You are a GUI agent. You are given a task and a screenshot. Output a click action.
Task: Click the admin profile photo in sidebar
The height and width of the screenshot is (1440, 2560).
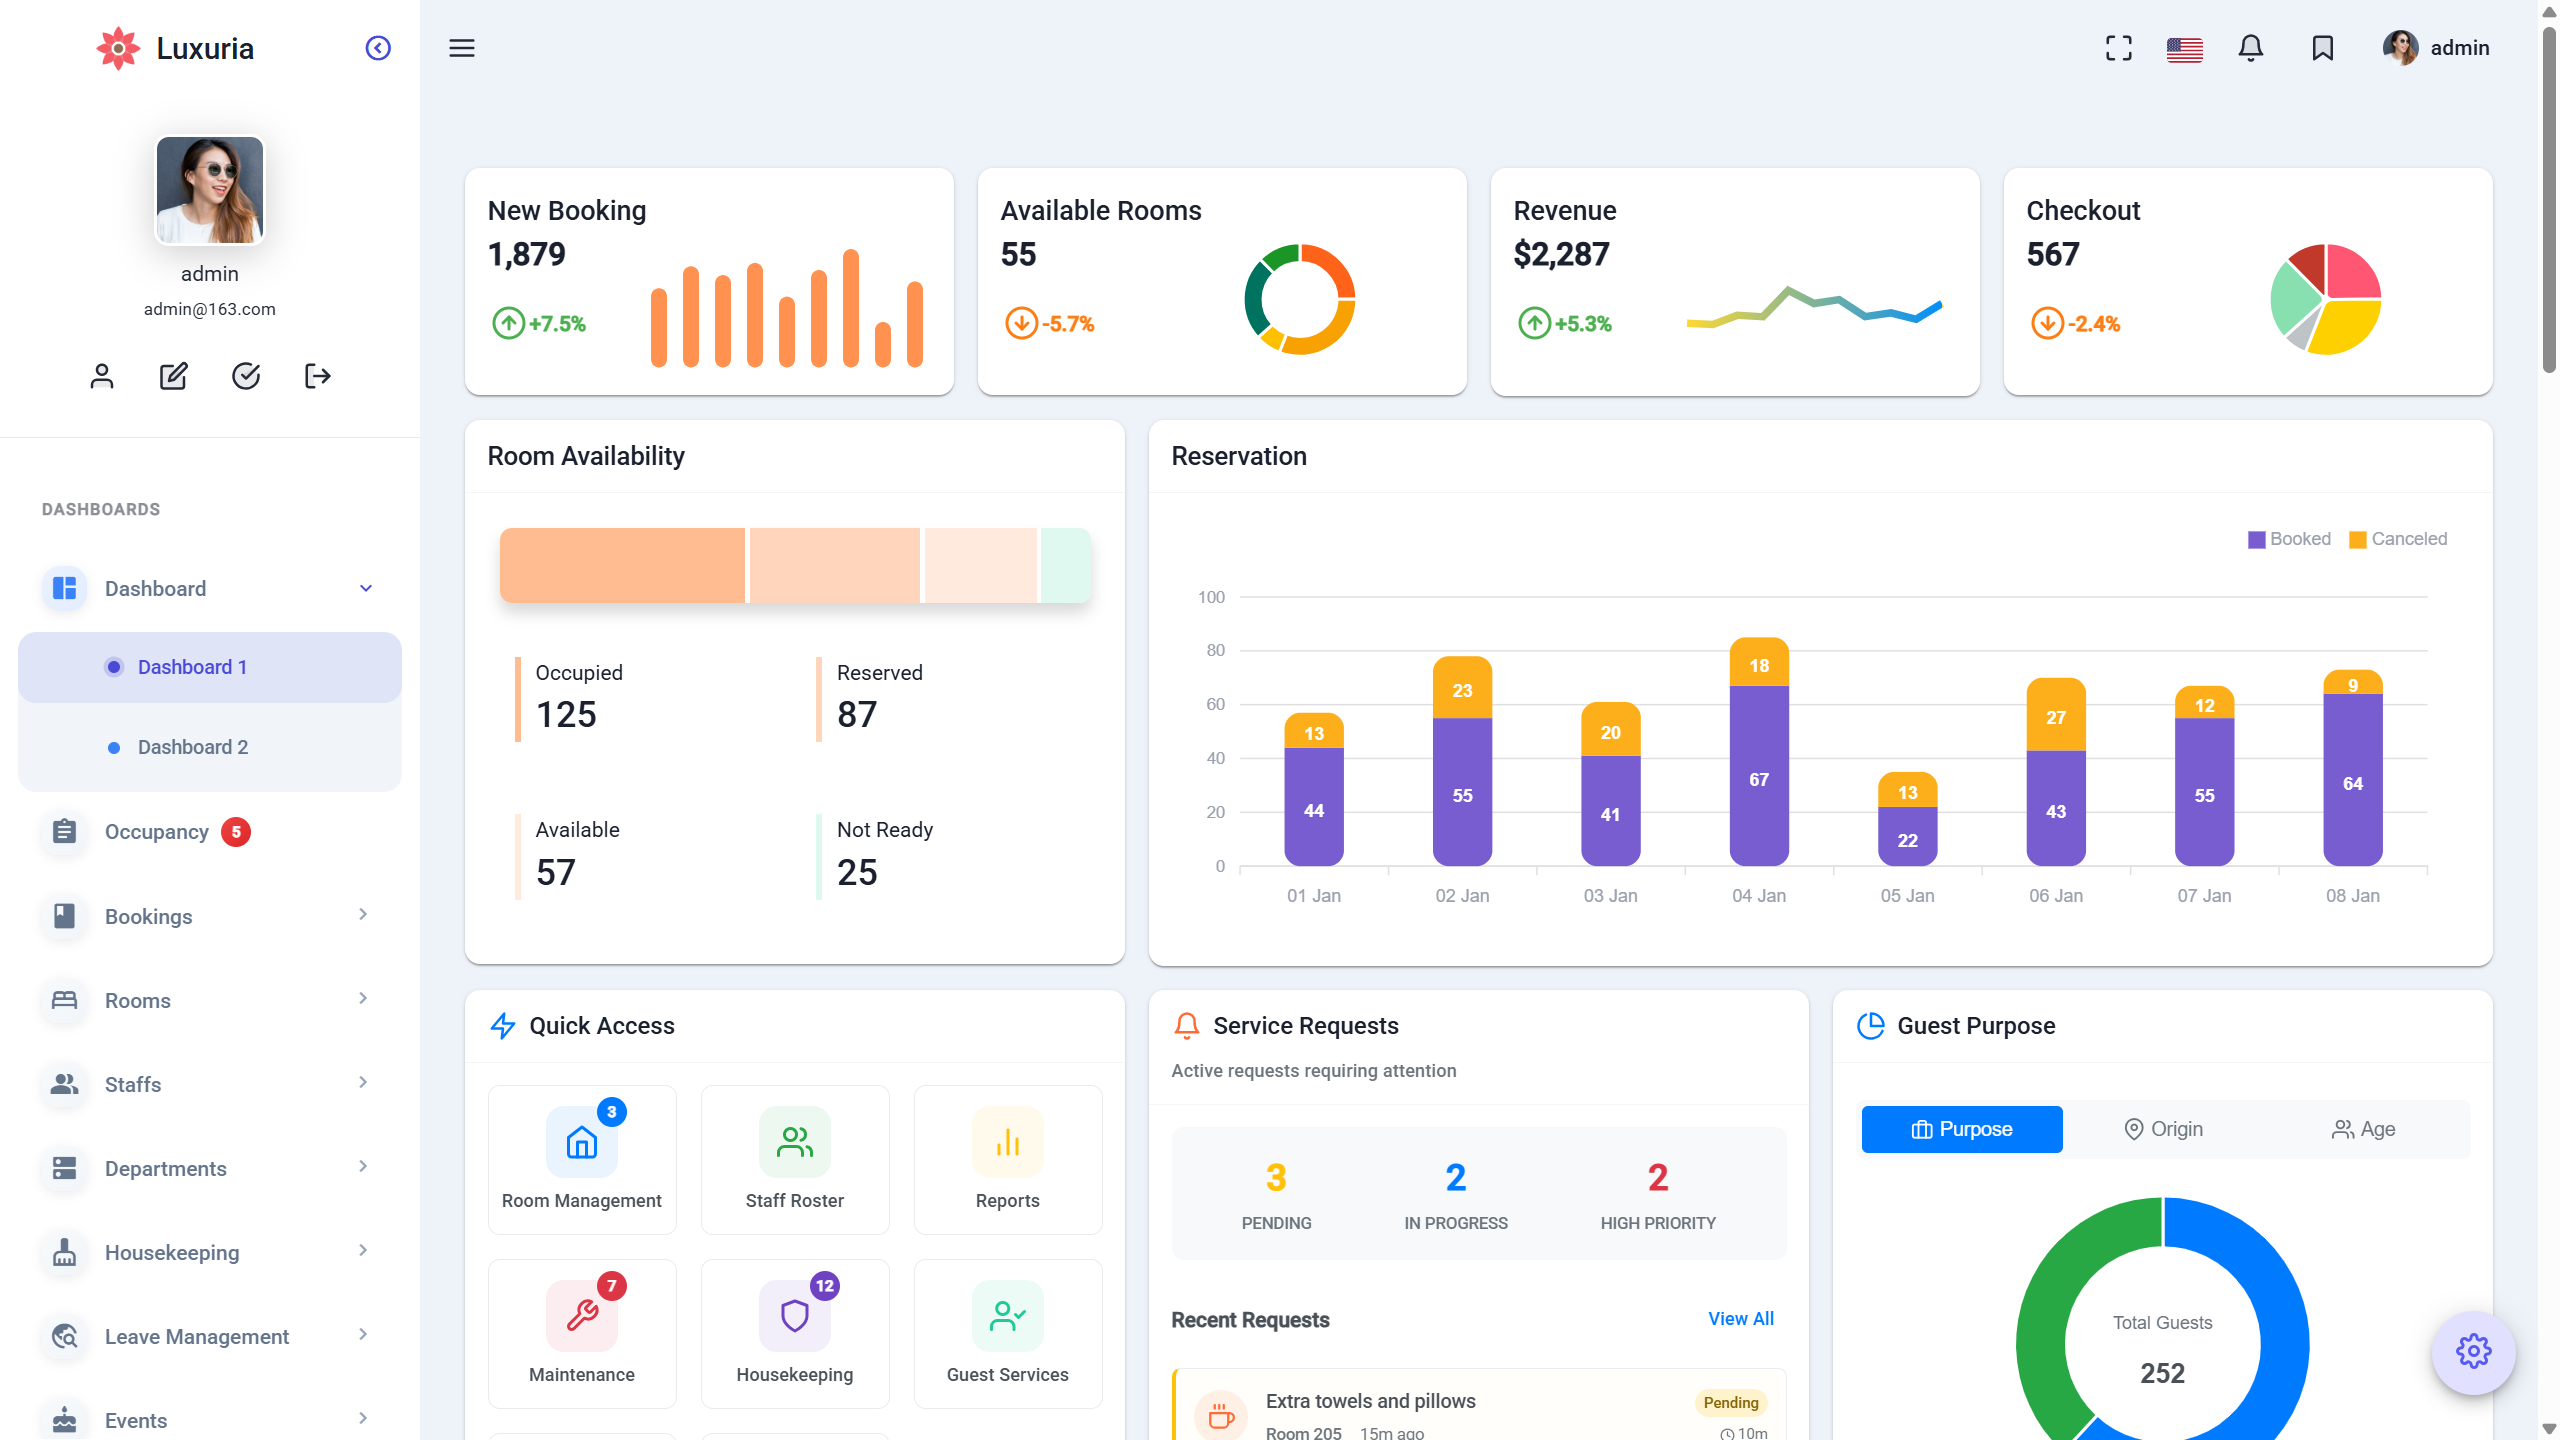210,190
